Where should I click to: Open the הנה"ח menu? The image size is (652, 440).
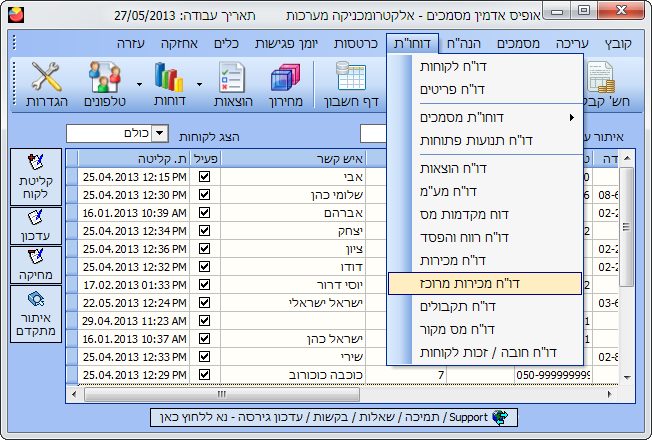(464, 43)
